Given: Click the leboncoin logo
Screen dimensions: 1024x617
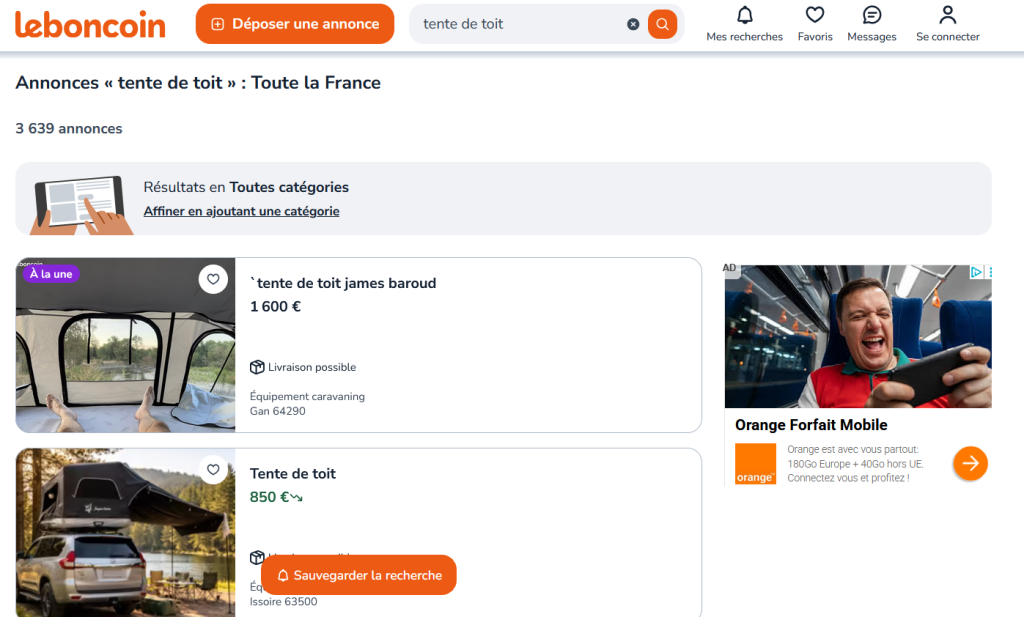Looking at the screenshot, I should [90, 24].
